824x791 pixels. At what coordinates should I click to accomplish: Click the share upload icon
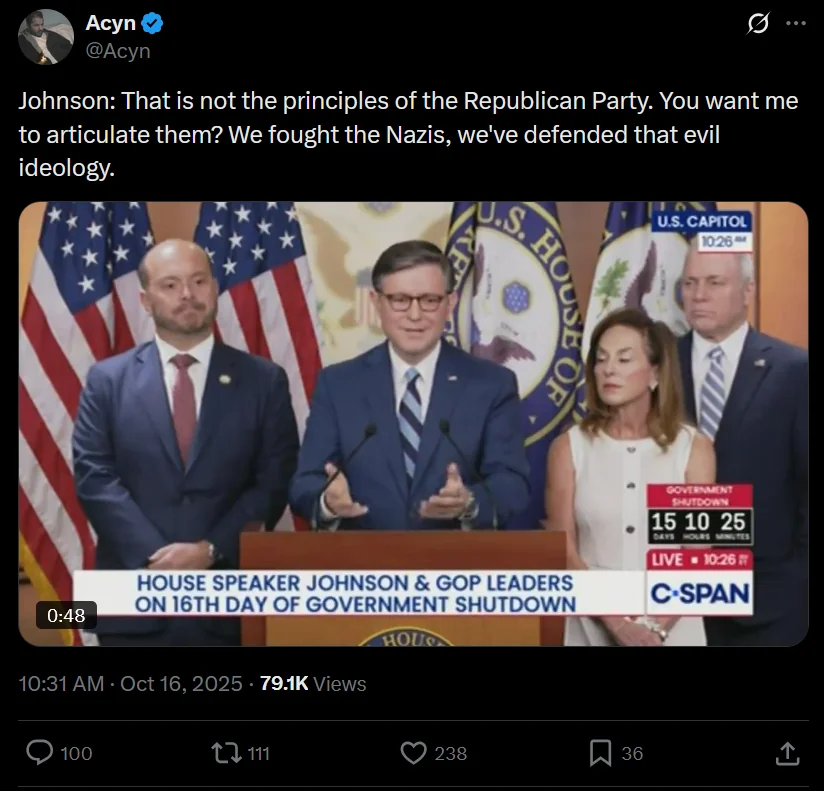point(787,752)
